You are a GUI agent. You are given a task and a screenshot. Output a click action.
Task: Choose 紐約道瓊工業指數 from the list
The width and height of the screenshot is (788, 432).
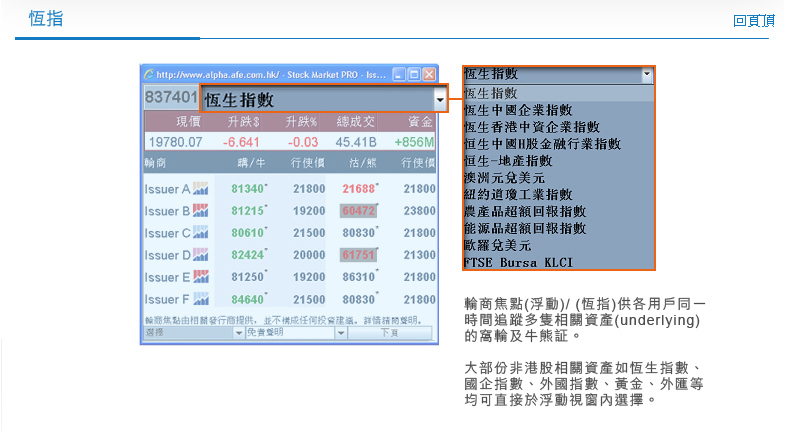point(558,195)
